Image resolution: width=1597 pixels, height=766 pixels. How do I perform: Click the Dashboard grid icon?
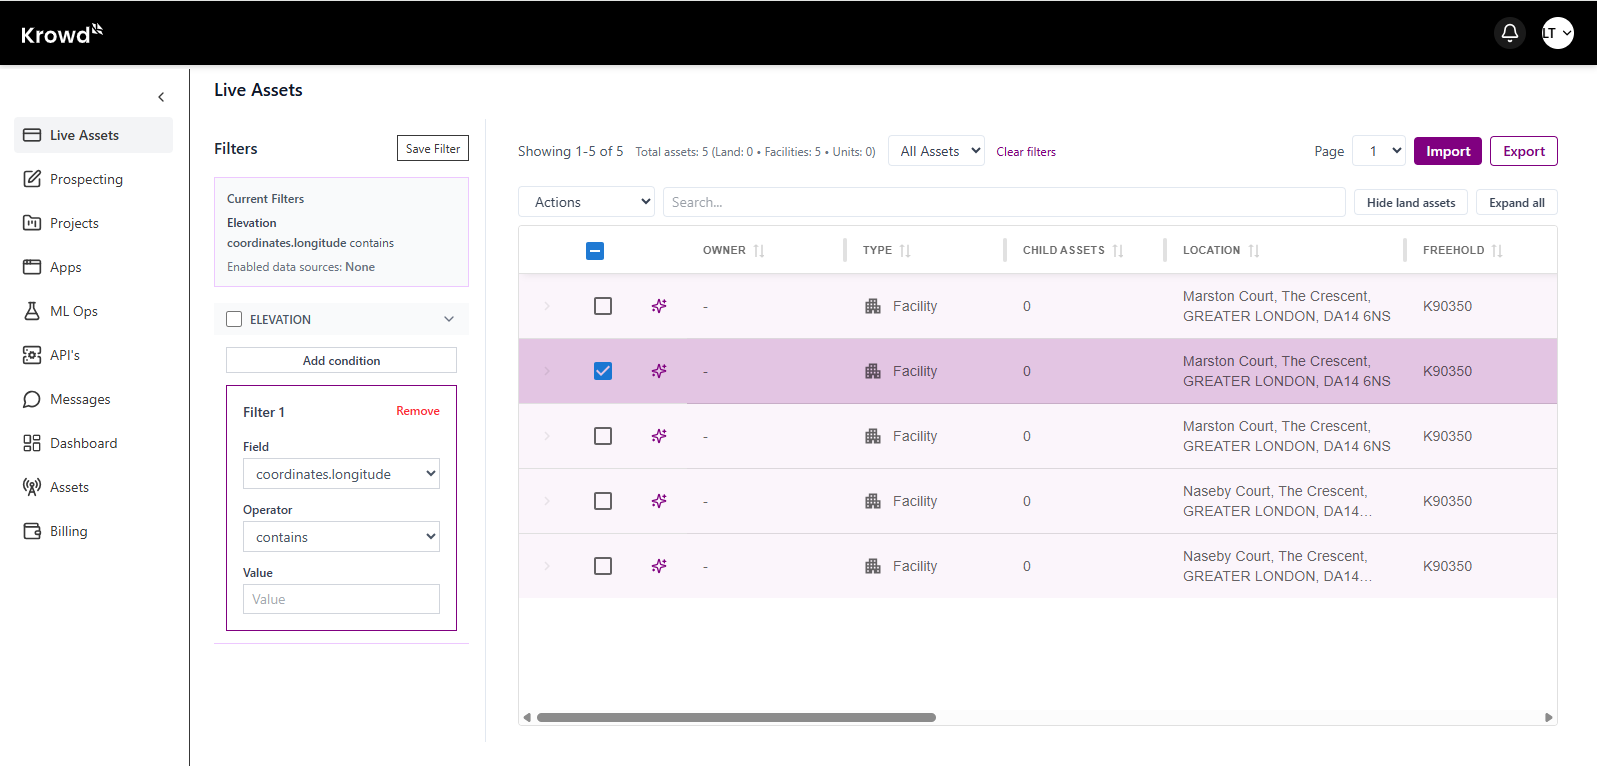tap(32, 443)
